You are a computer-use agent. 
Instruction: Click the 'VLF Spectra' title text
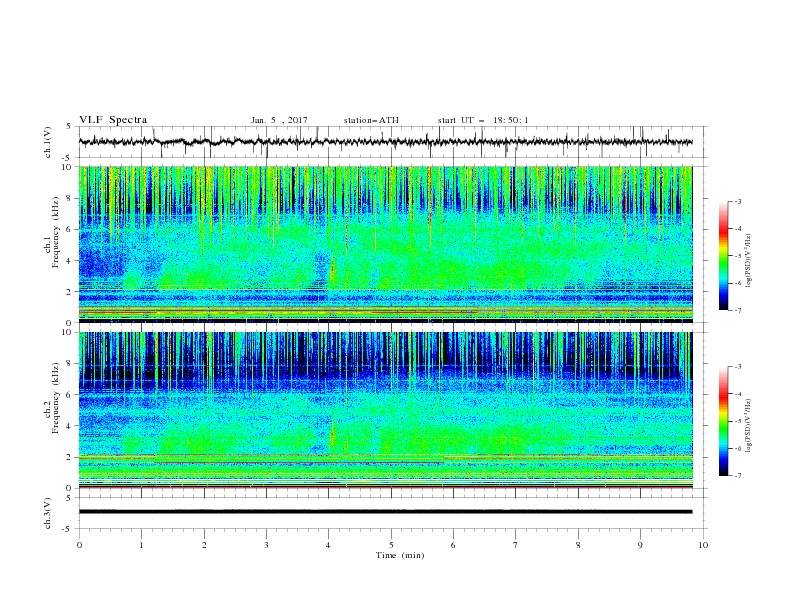113,120
